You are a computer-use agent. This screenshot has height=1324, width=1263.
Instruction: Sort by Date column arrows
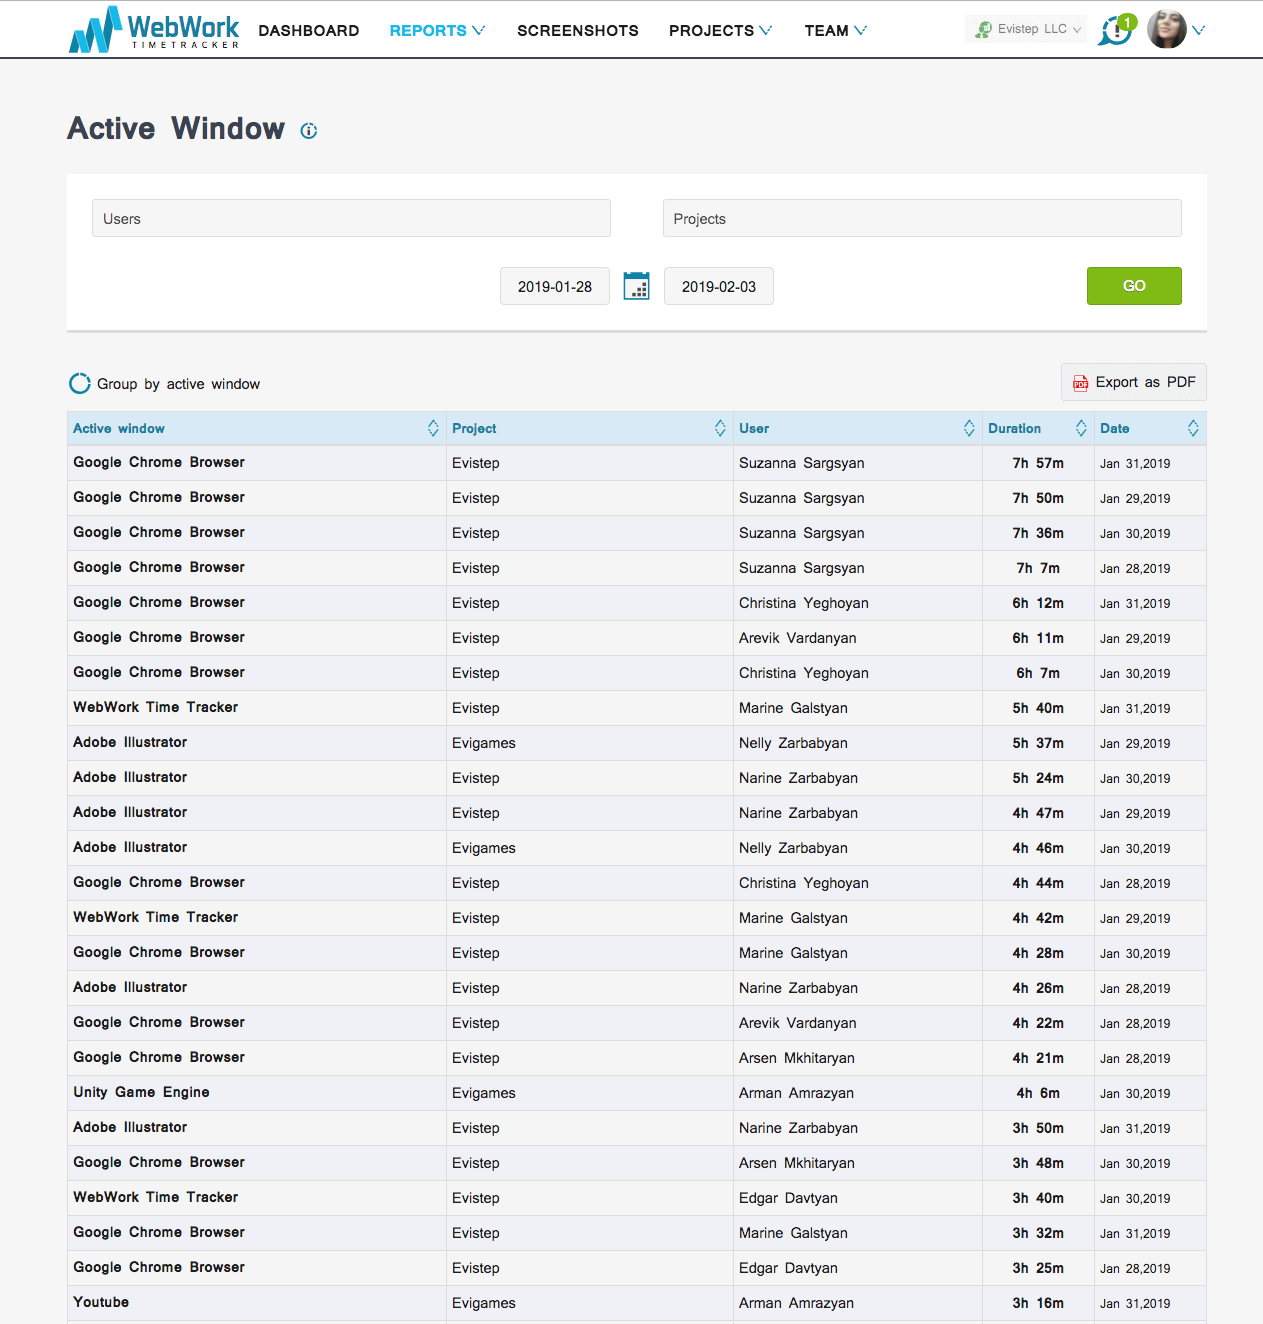click(x=1193, y=428)
